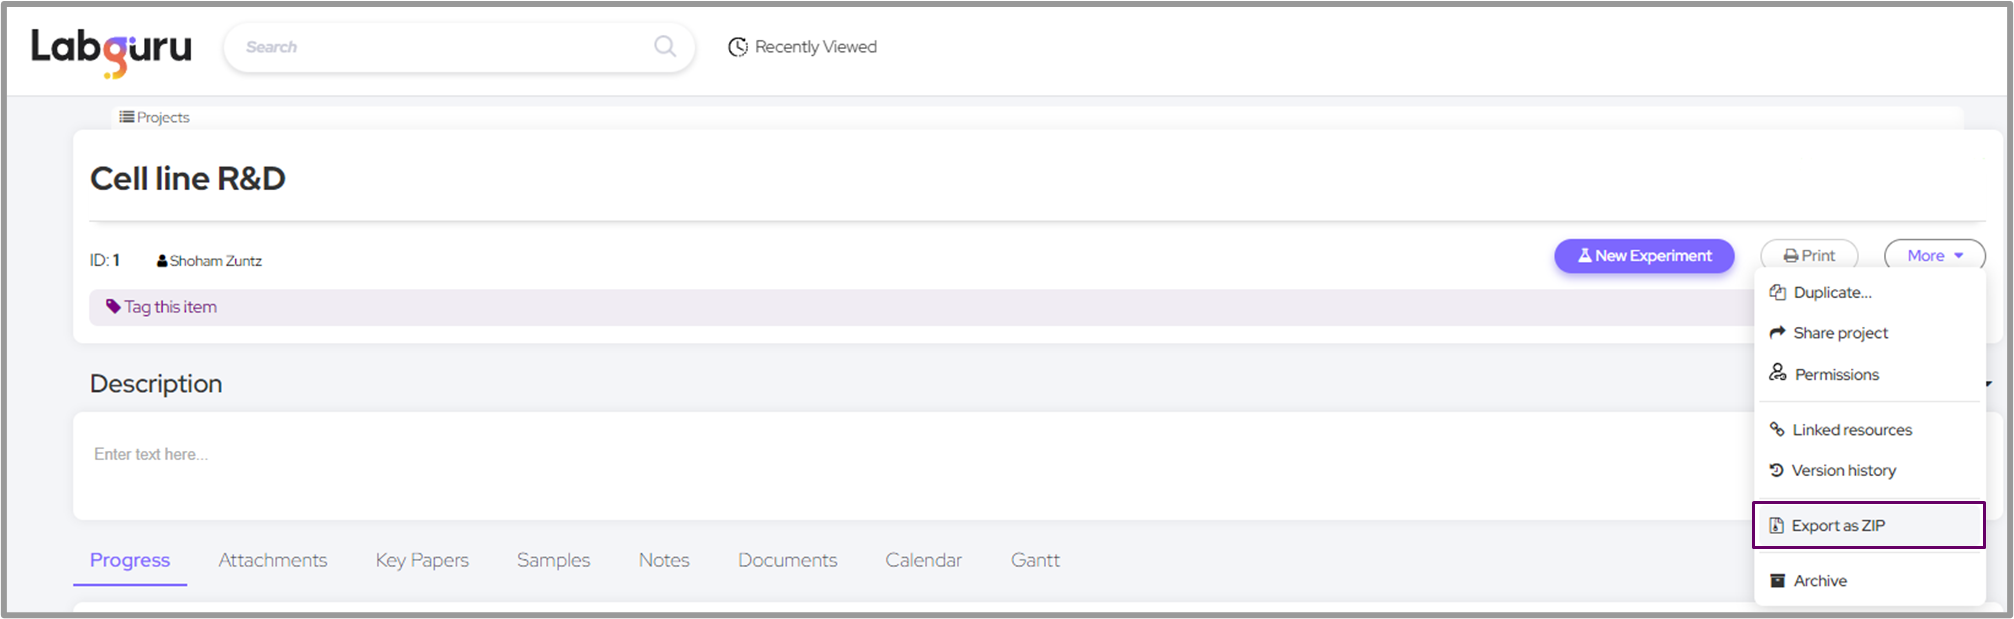
Task: Open Version history from the menu
Action: pyautogui.click(x=1843, y=470)
